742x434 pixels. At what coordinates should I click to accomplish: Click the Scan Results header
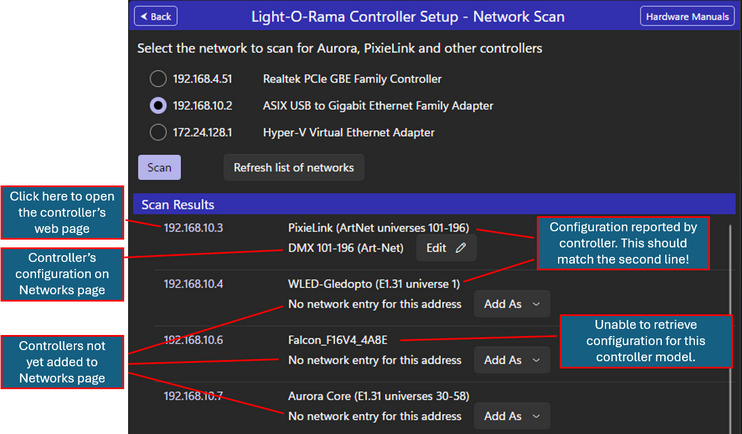[434, 204]
